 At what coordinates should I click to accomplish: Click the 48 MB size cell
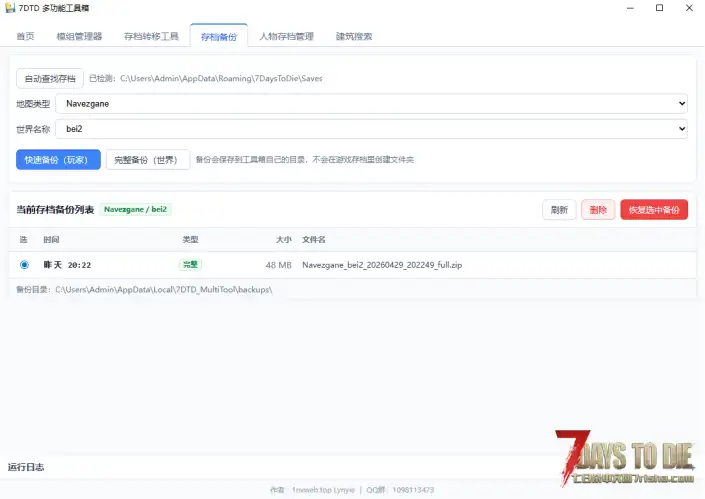278,265
